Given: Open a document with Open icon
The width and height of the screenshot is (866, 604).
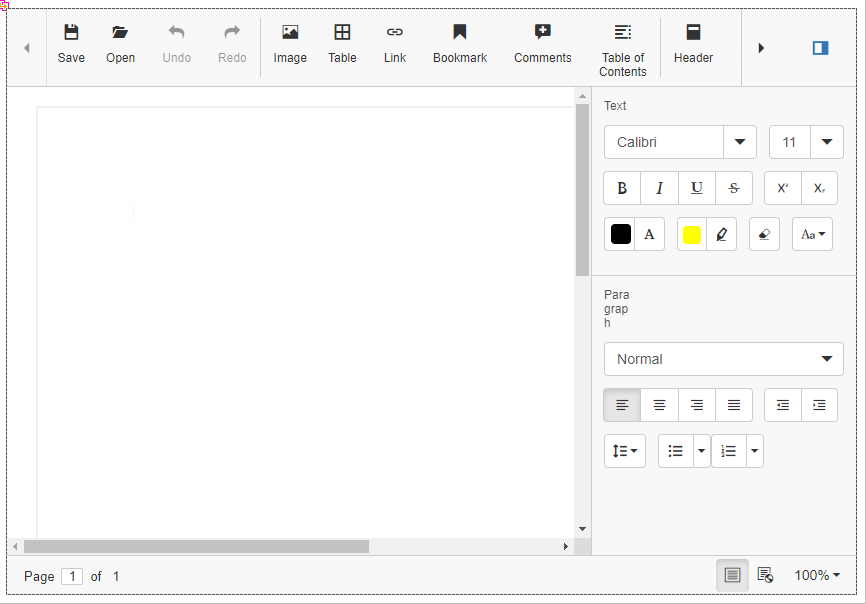Looking at the screenshot, I should point(120,44).
